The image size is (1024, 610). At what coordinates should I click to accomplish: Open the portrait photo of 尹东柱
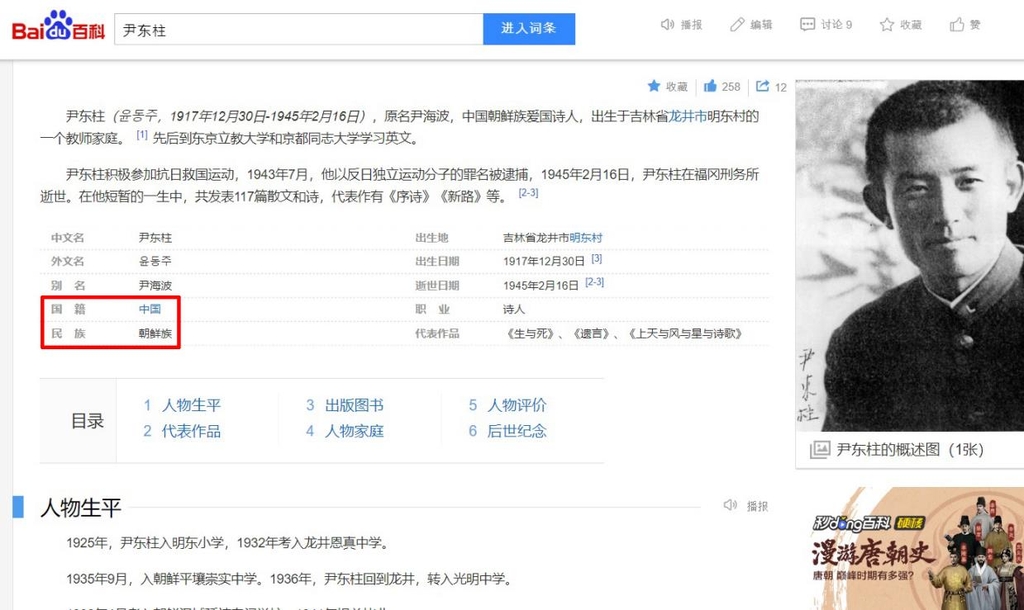(909, 255)
